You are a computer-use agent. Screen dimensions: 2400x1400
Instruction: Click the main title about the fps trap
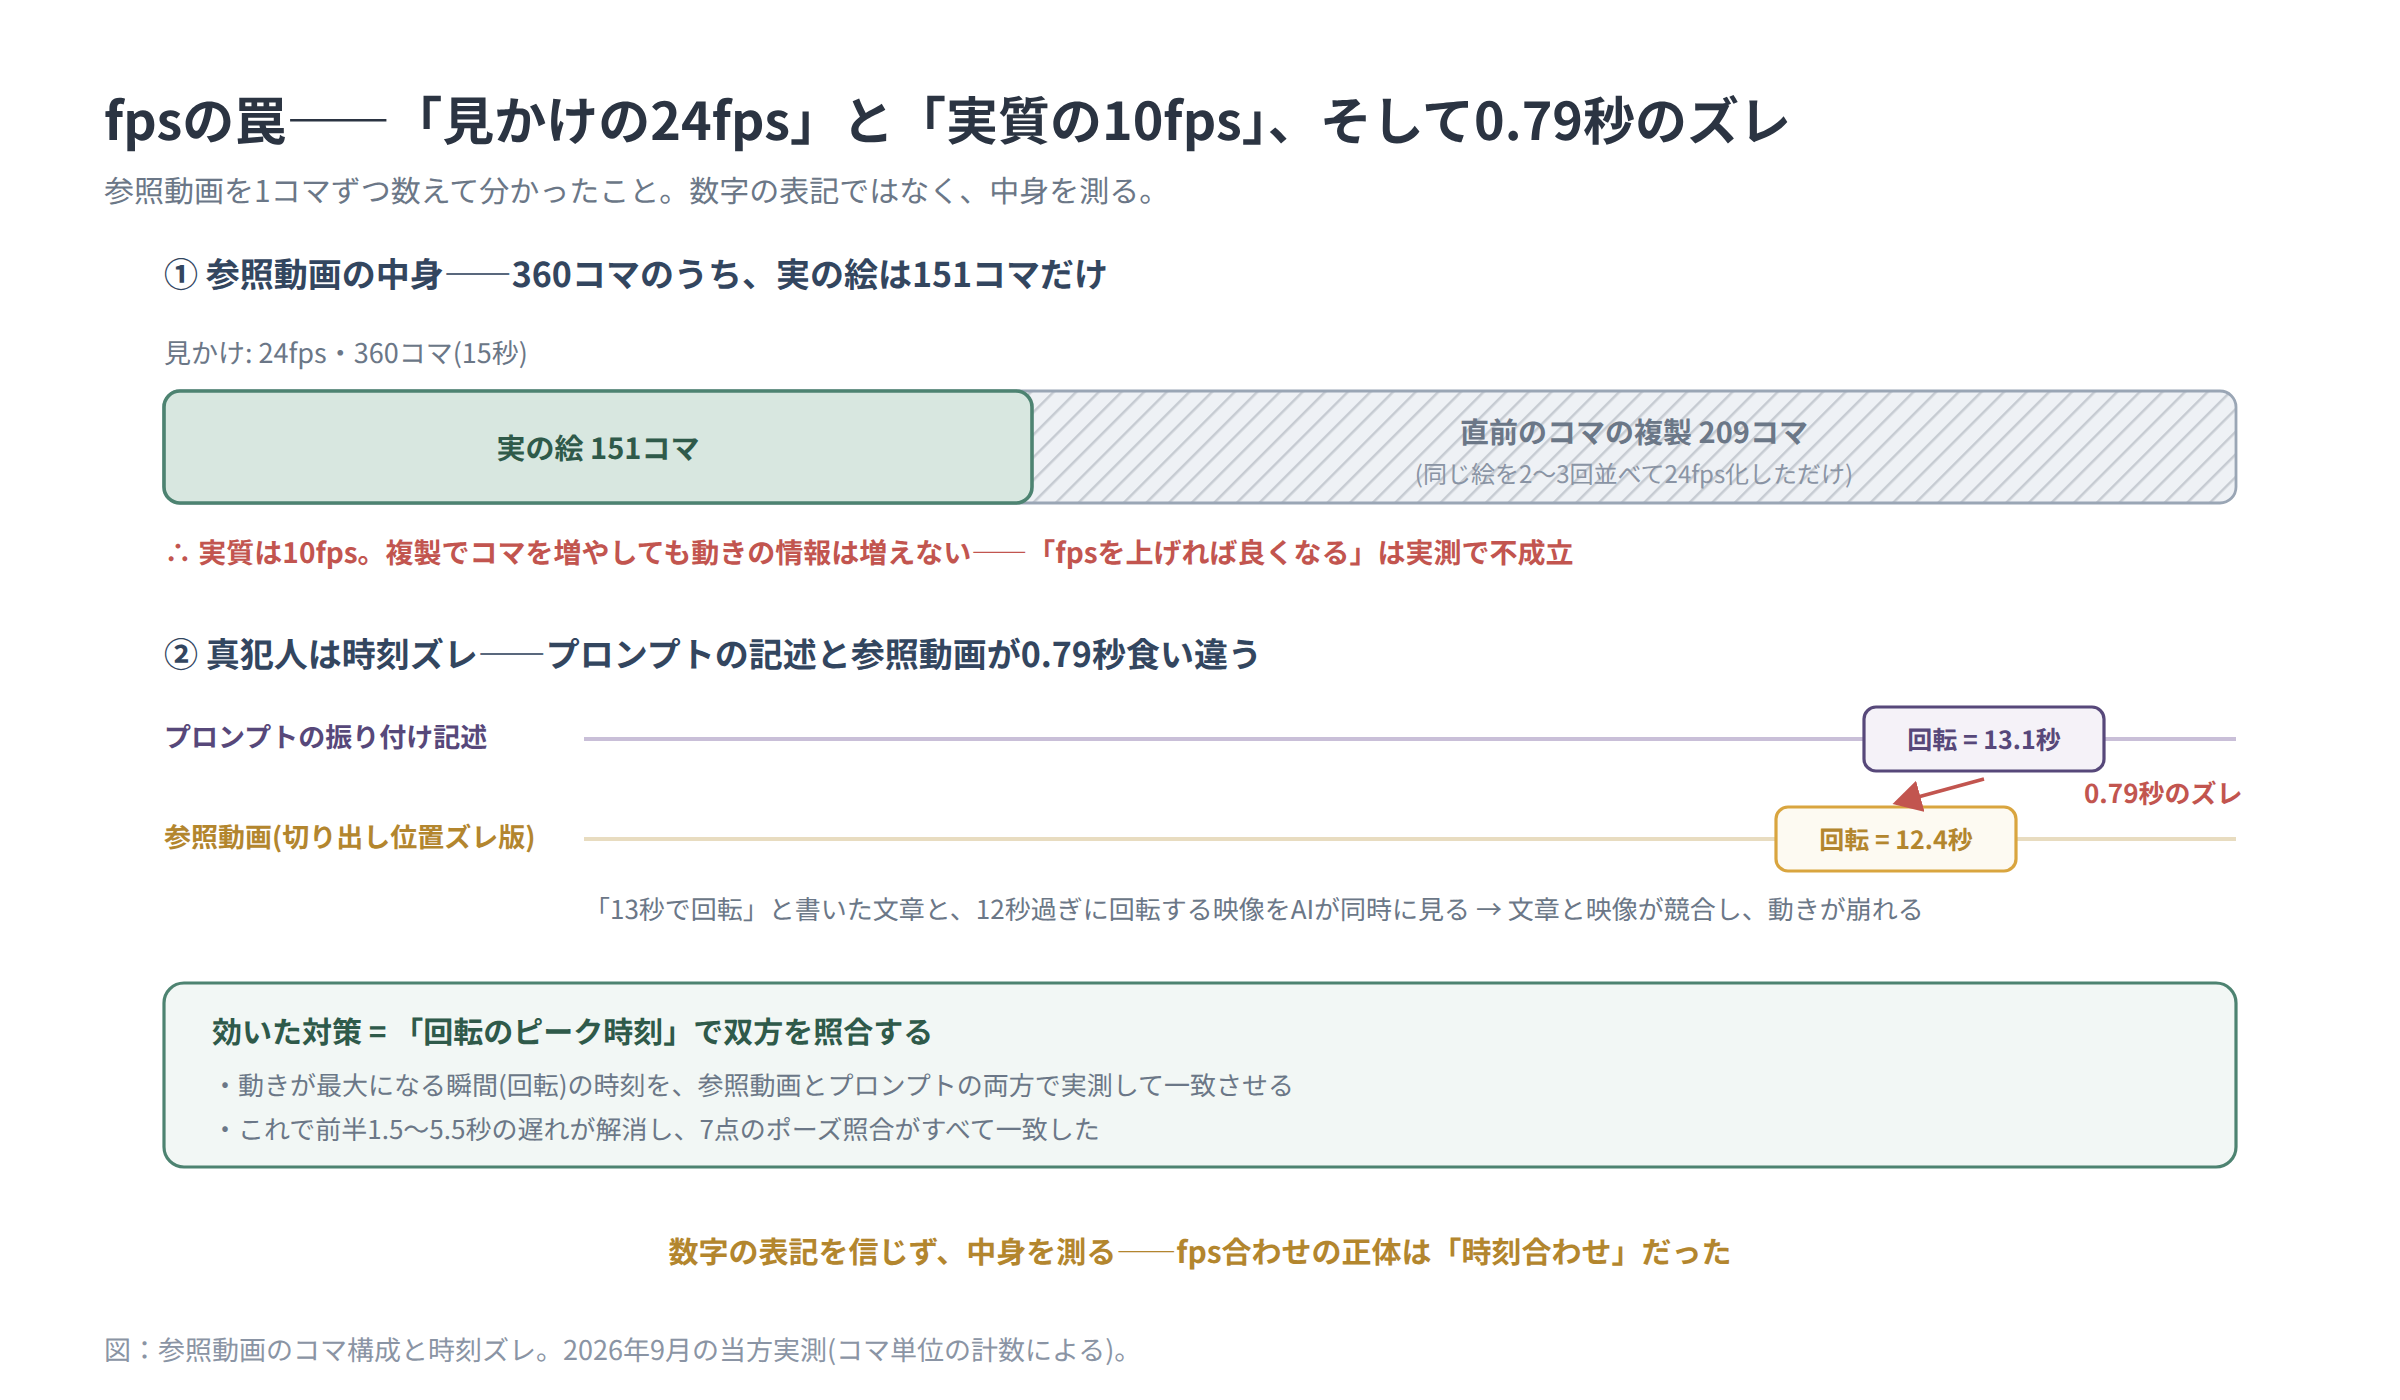[946, 121]
